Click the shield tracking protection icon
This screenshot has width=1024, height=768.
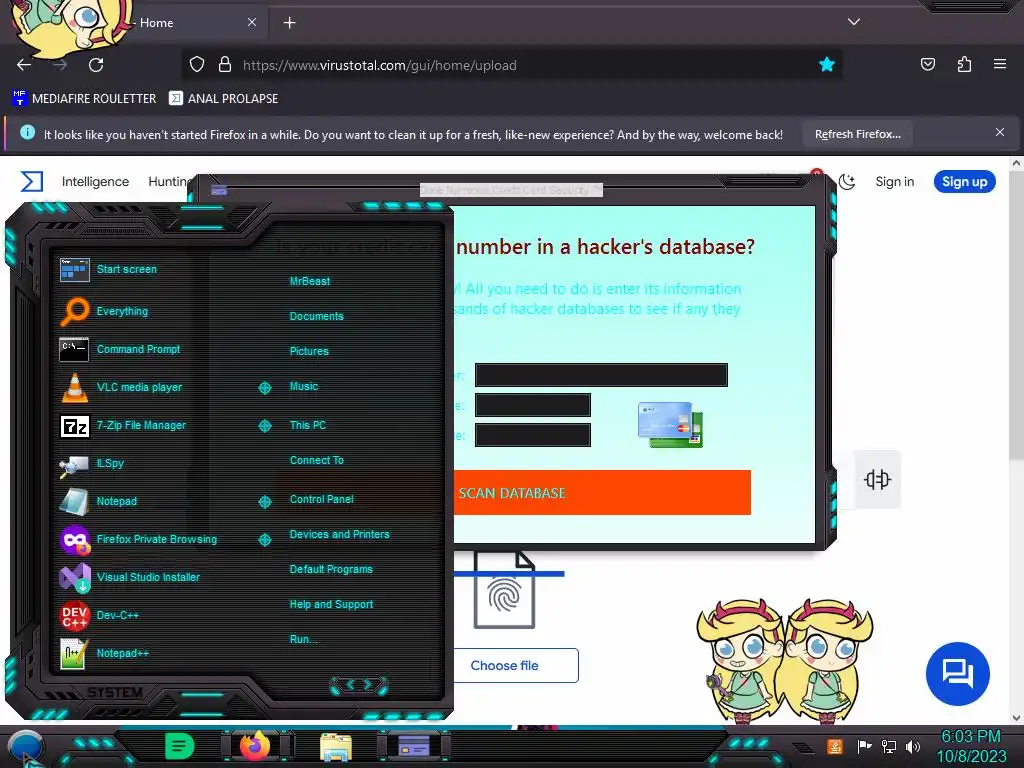point(197,65)
